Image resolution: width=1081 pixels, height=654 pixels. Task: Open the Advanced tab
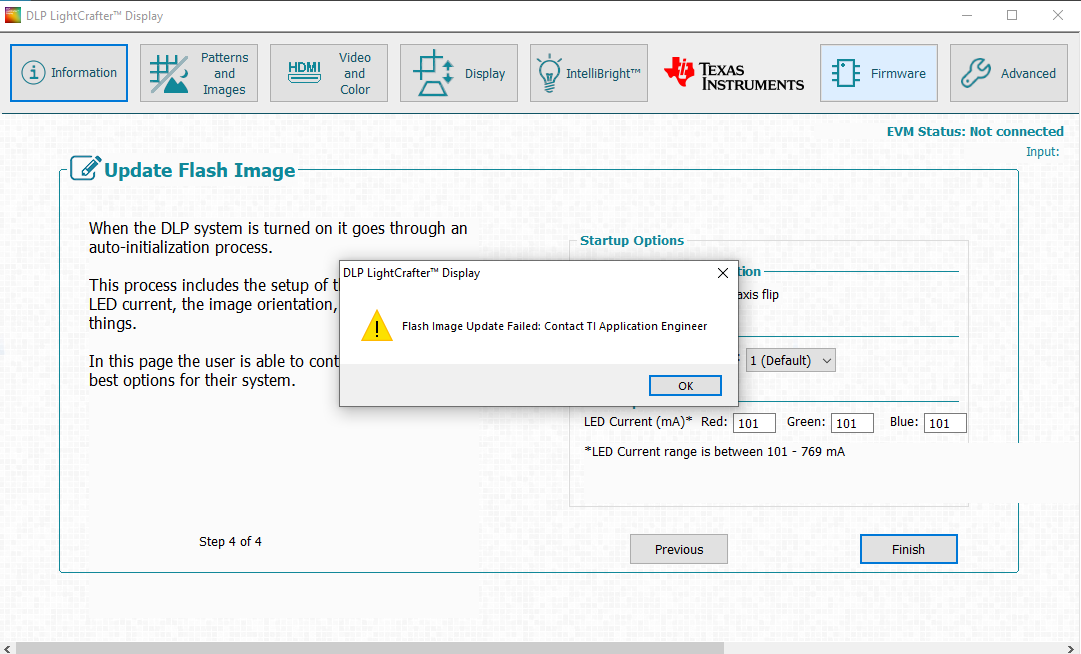coord(1009,73)
